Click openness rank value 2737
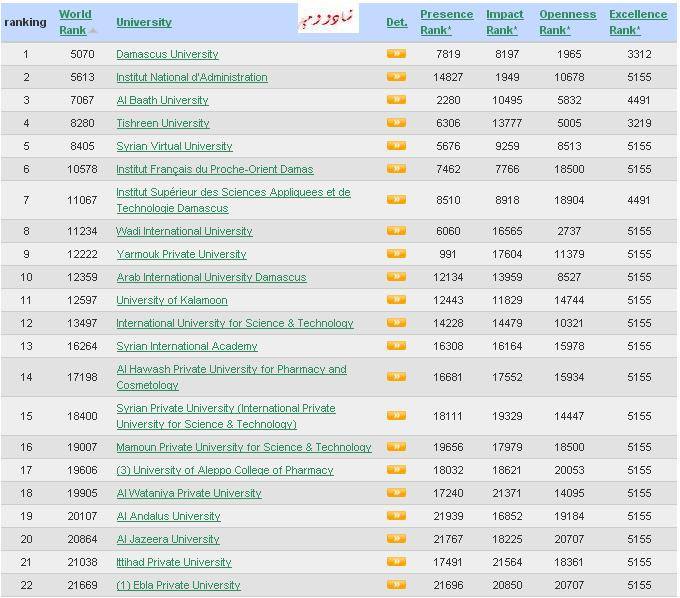Screen dimensions: 680x598 click(569, 231)
